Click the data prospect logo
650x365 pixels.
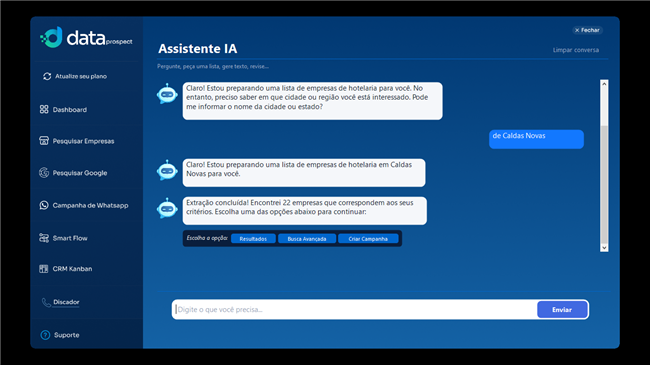(x=86, y=37)
